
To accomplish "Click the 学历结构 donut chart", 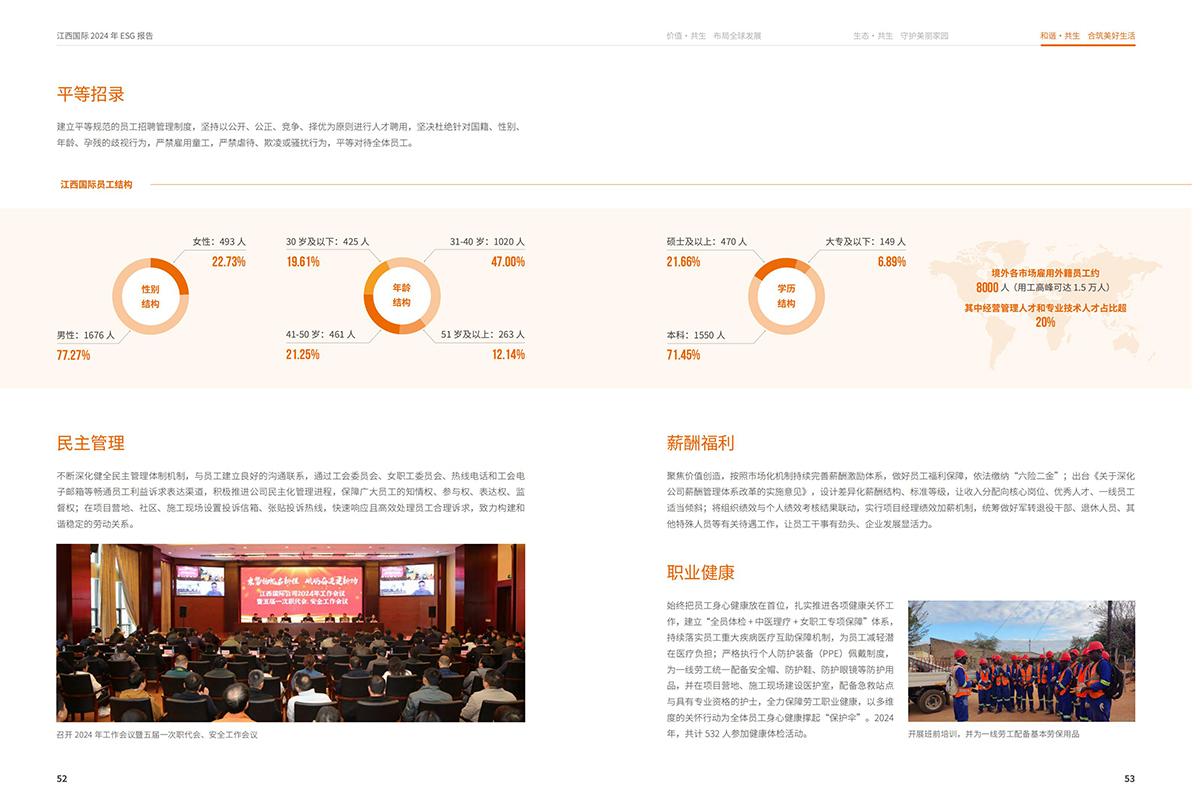I will click(x=786, y=296).
